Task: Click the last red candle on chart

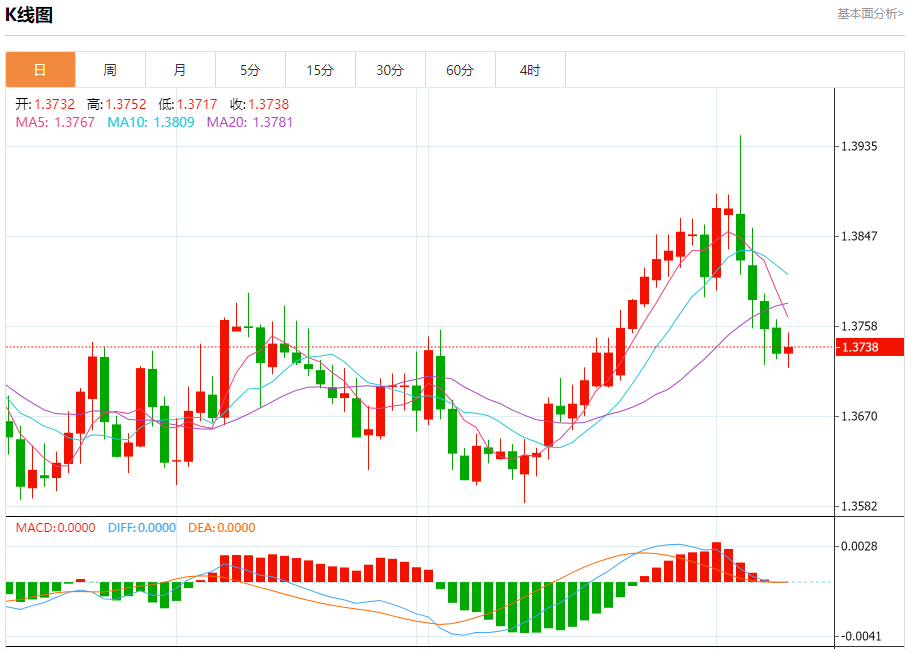Action: point(788,350)
